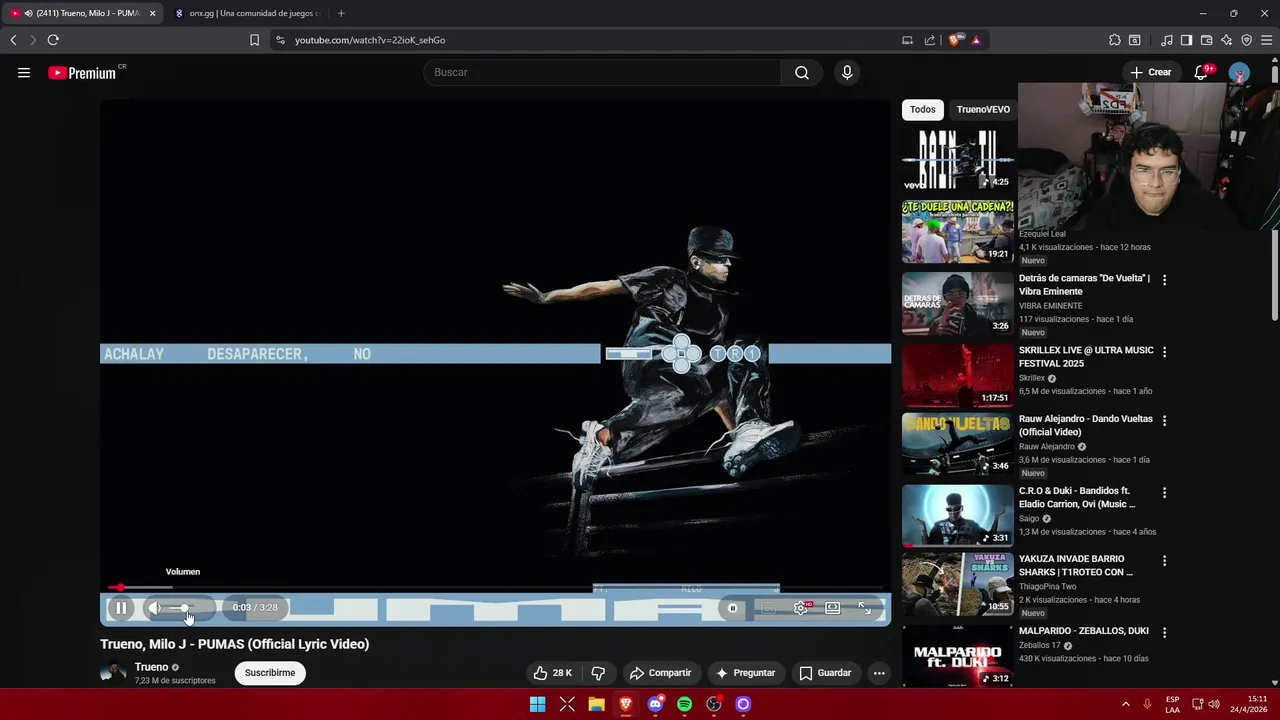Open more actions ellipsis below video

click(879, 673)
